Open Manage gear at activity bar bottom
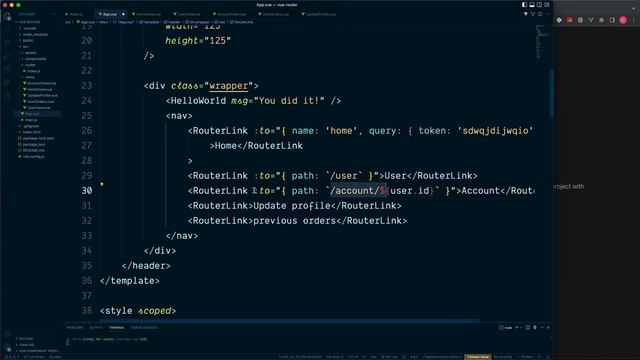This screenshot has height=360, width=640. point(7,348)
